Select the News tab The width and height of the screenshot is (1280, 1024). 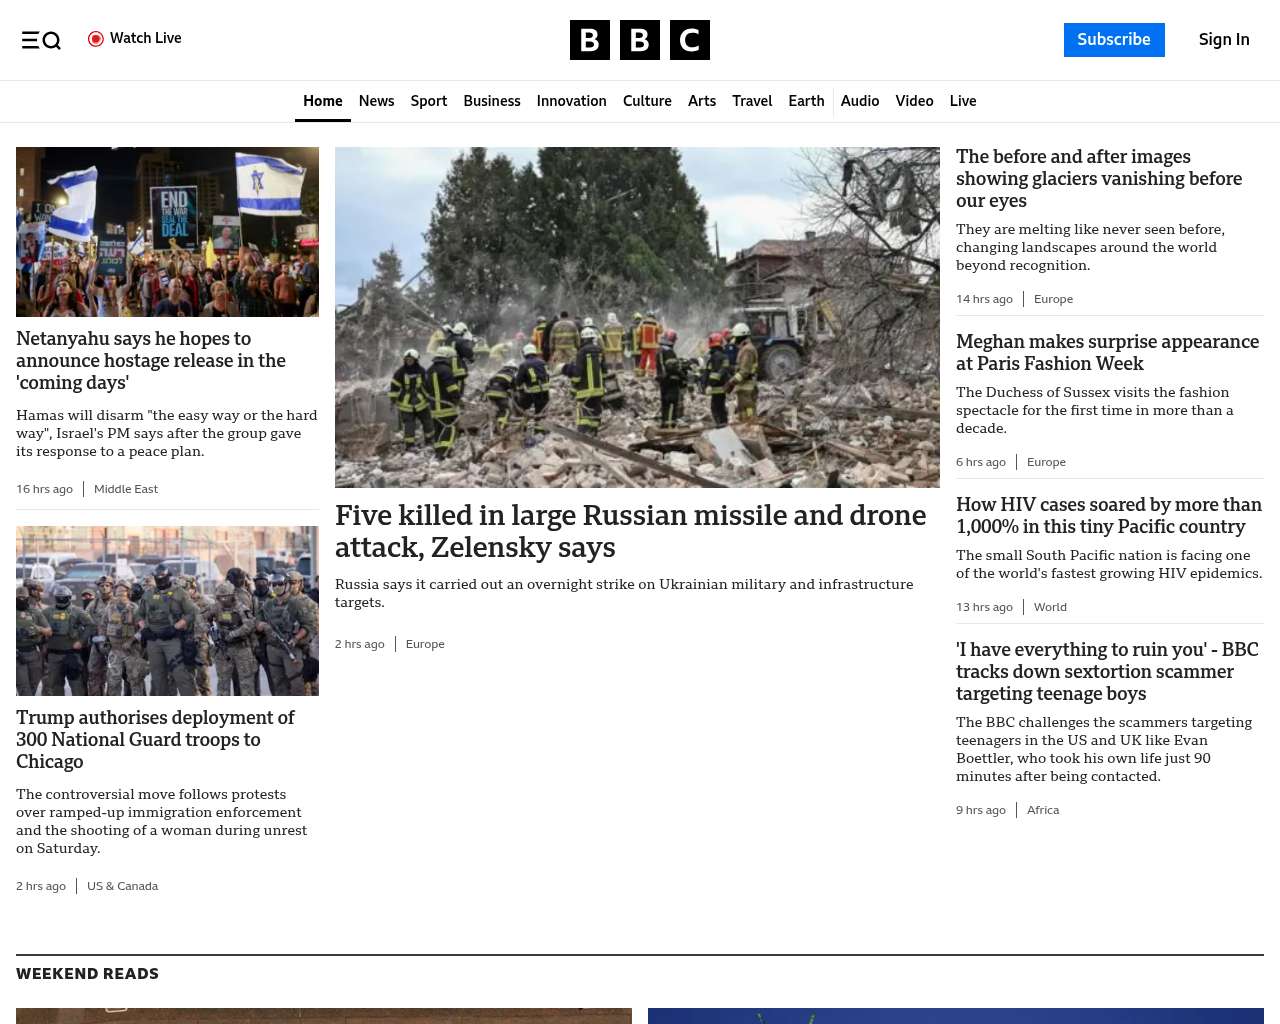(376, 101)
